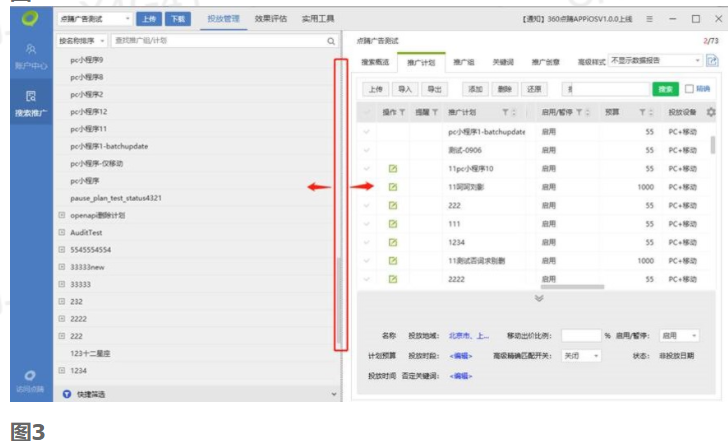This screenshot has height=441, width=728.
Task: Toggle the 精确 checkbox next to search
Action: (689, 89)
